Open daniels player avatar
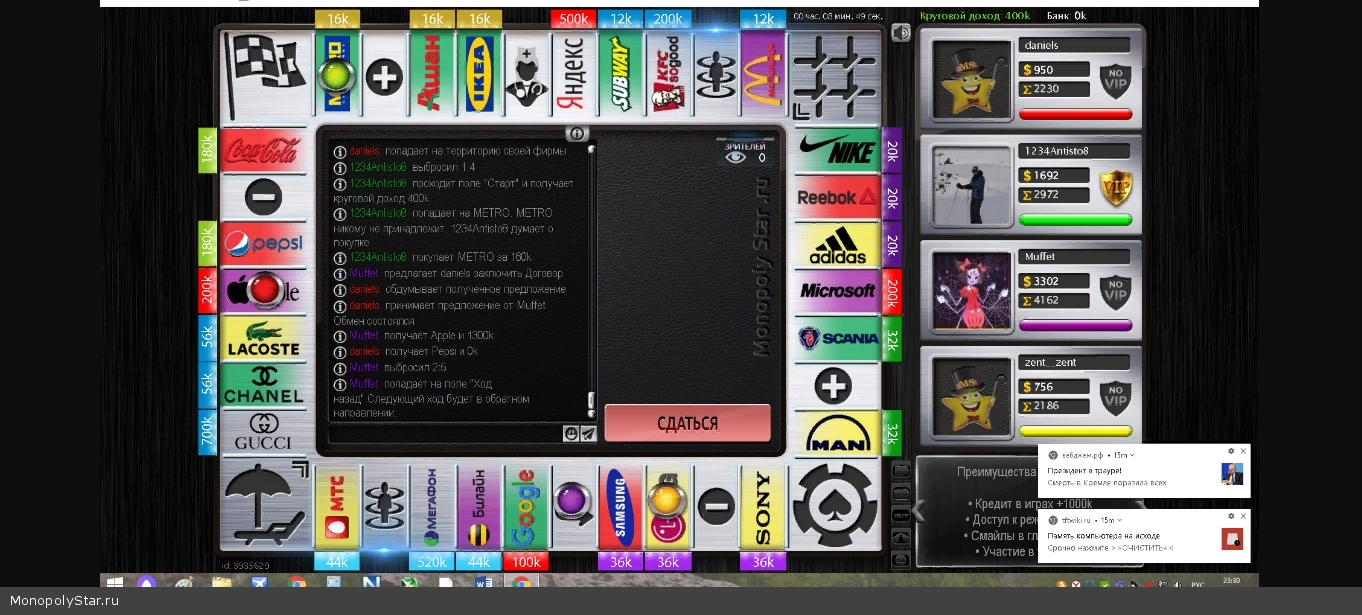 click(971, 79)
